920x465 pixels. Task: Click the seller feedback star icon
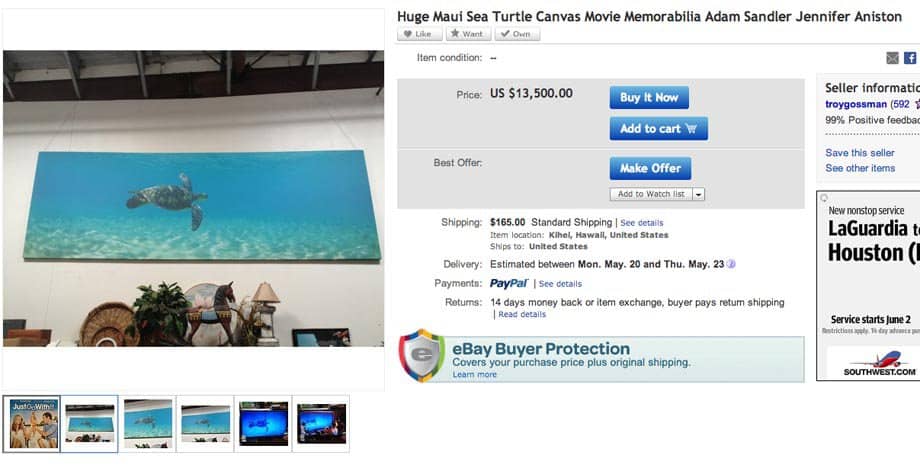(x=916, y=104)
